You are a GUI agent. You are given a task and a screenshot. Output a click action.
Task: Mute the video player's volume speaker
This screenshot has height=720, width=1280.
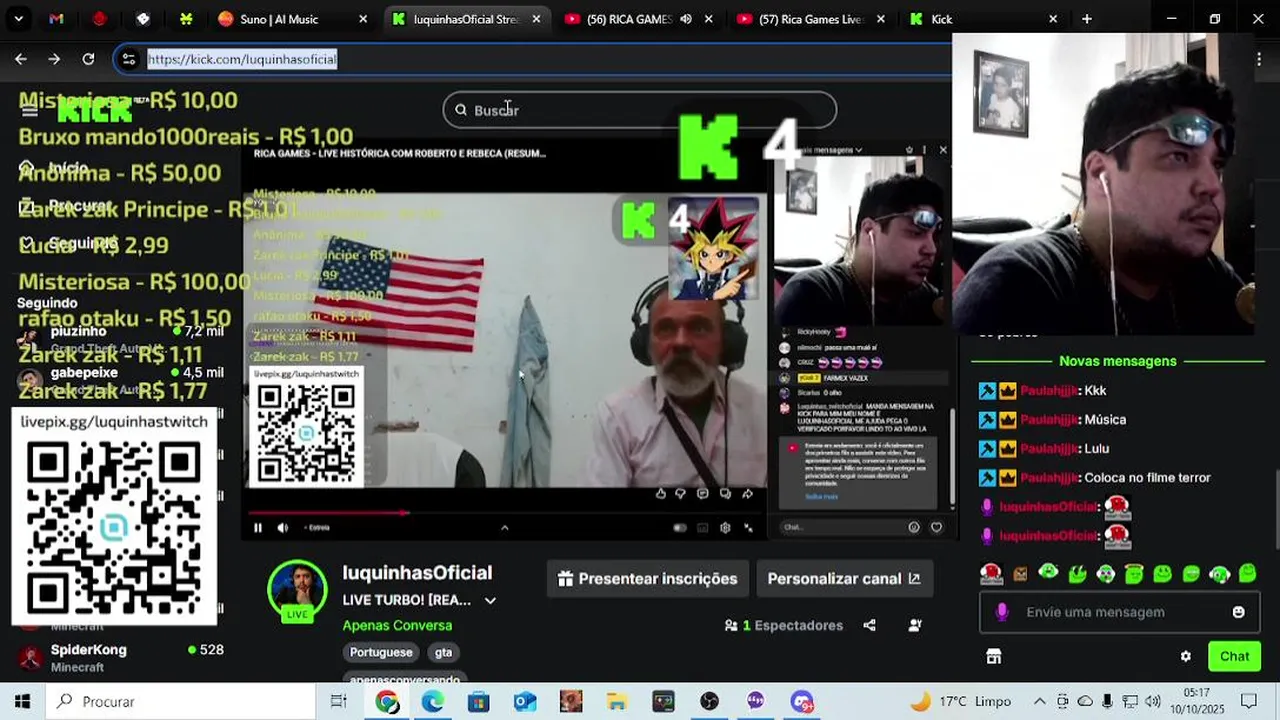pyautogui.click(x=283, y=528)
